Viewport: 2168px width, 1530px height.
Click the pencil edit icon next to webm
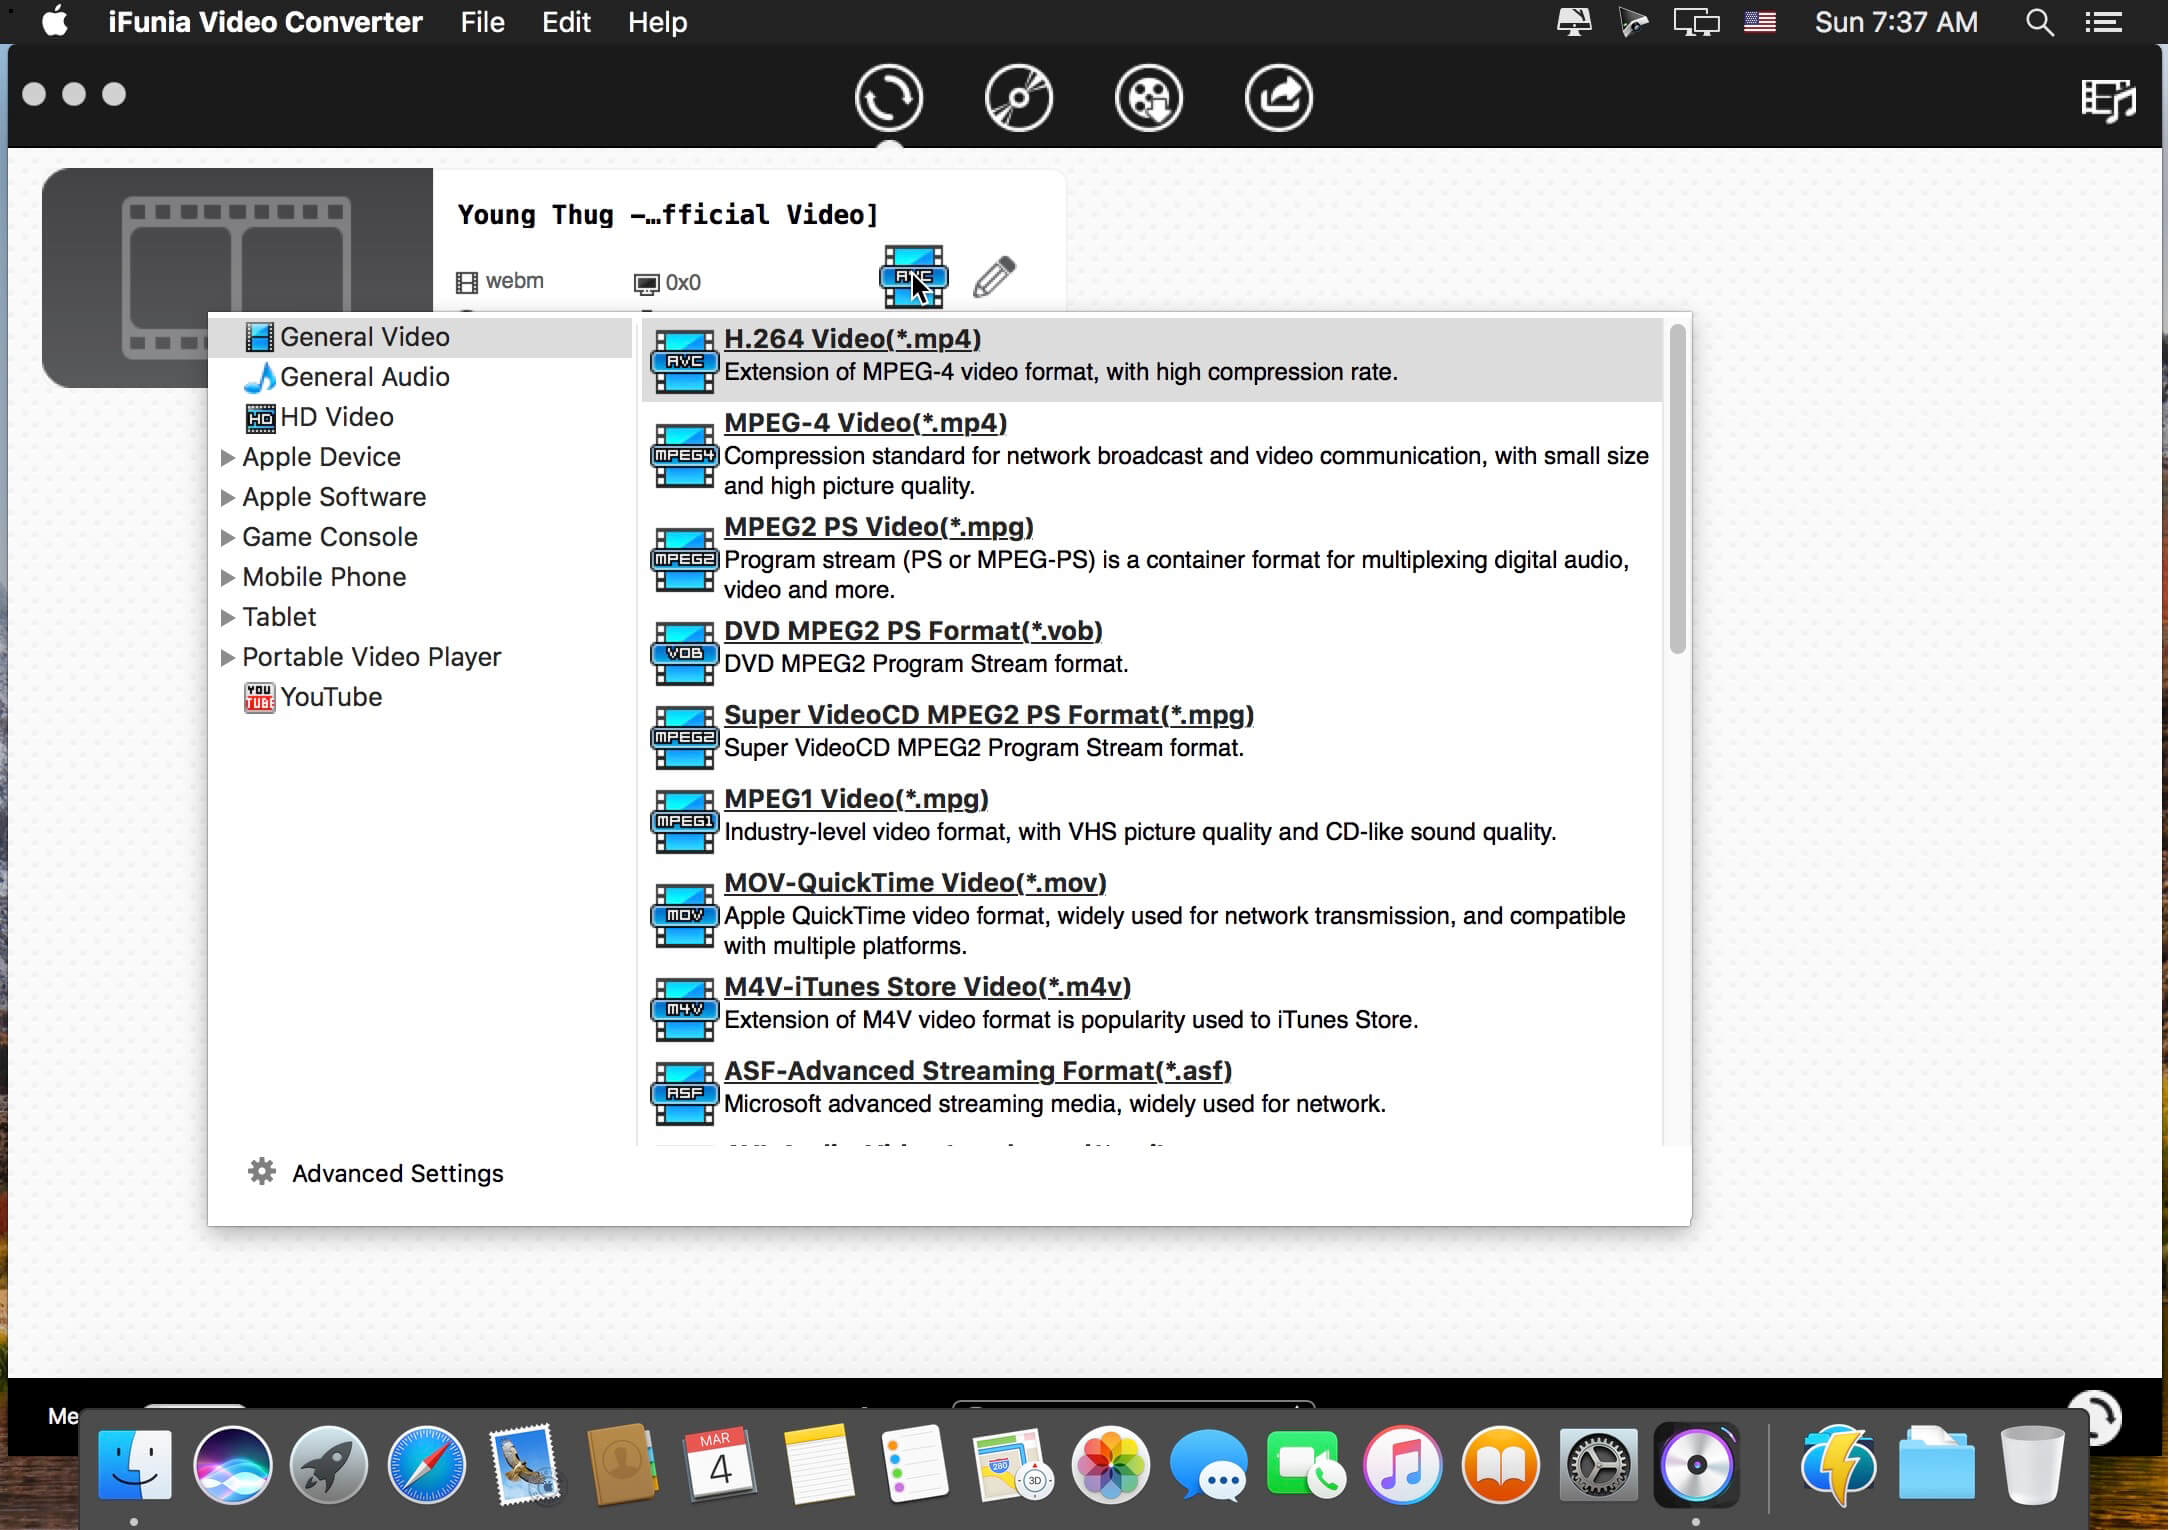coord(995,278)
